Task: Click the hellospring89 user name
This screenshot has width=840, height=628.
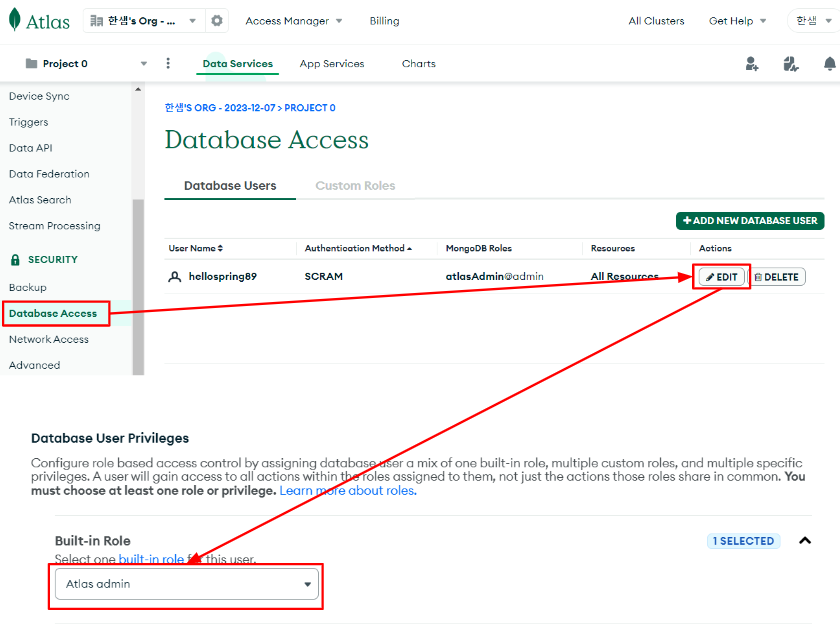Action: 223,276
